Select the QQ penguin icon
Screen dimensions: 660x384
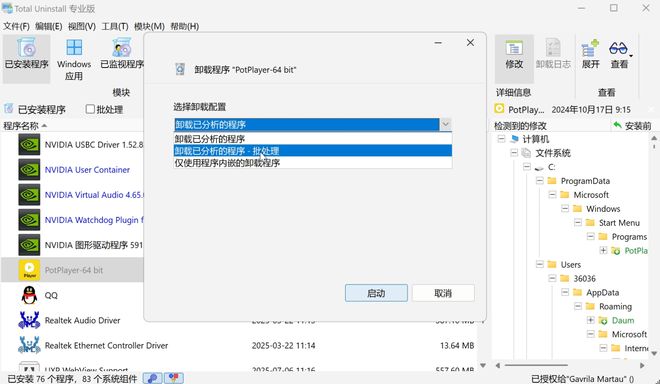point(29,295)
